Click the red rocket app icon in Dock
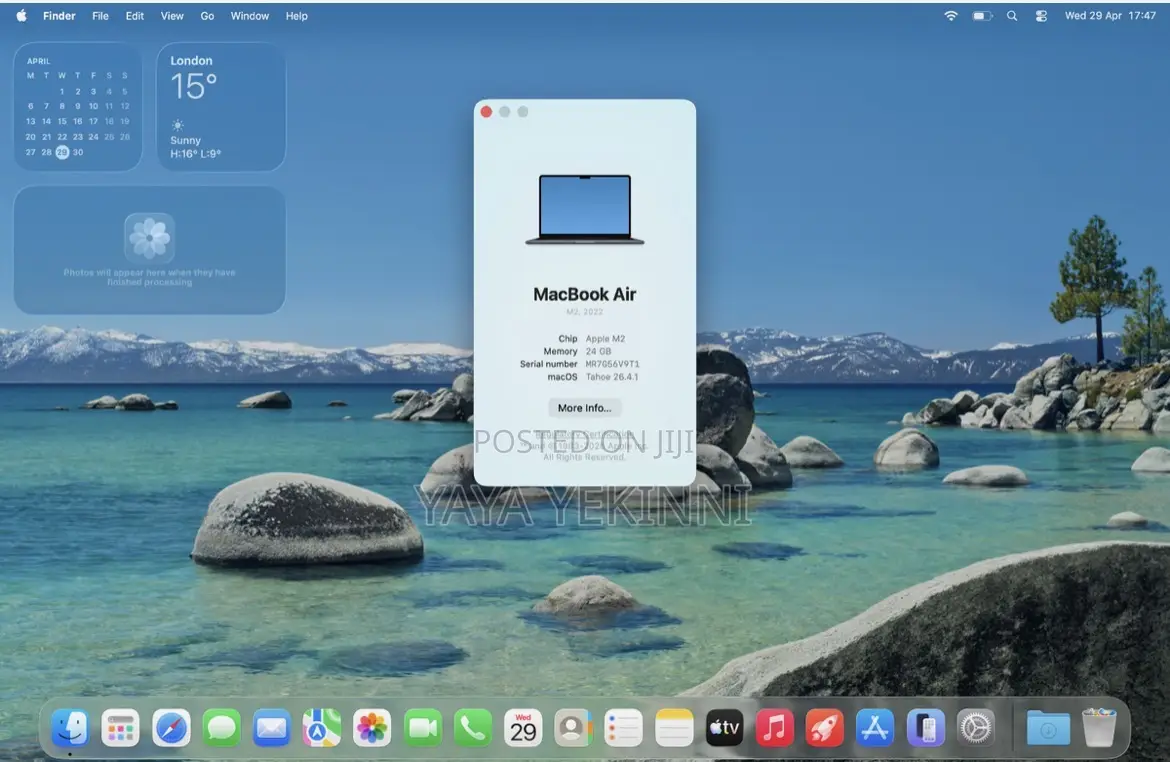The height and width of the screenshot is (762, 1170). pyautogui.click(x=825, y=728)
